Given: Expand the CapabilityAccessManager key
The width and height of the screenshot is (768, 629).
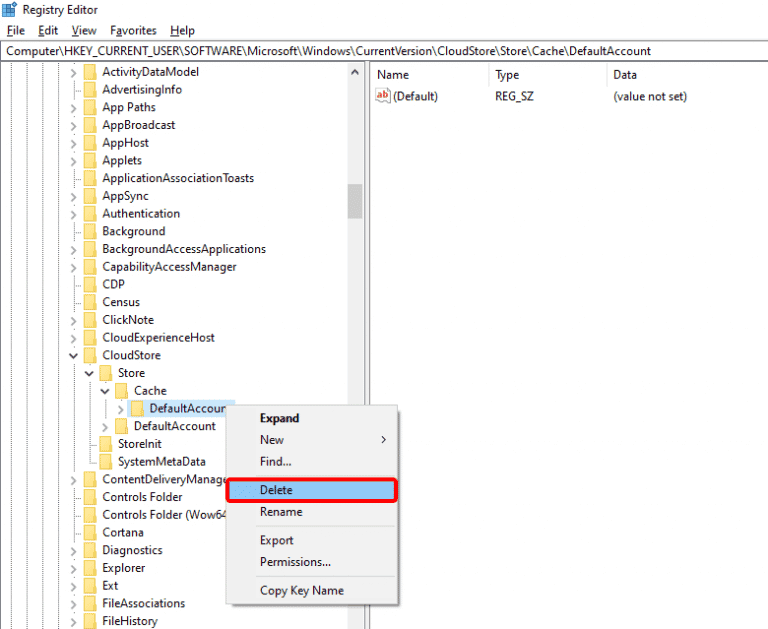Looking at the screenshot, I should tap(73, 267).
